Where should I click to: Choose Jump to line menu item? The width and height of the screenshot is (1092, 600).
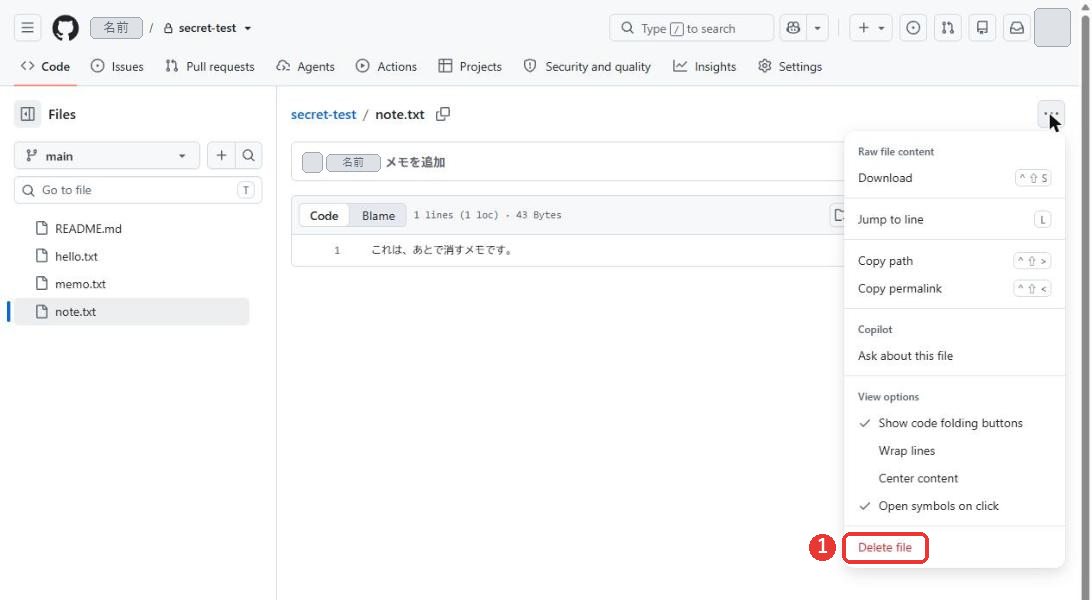pos(954,219)
